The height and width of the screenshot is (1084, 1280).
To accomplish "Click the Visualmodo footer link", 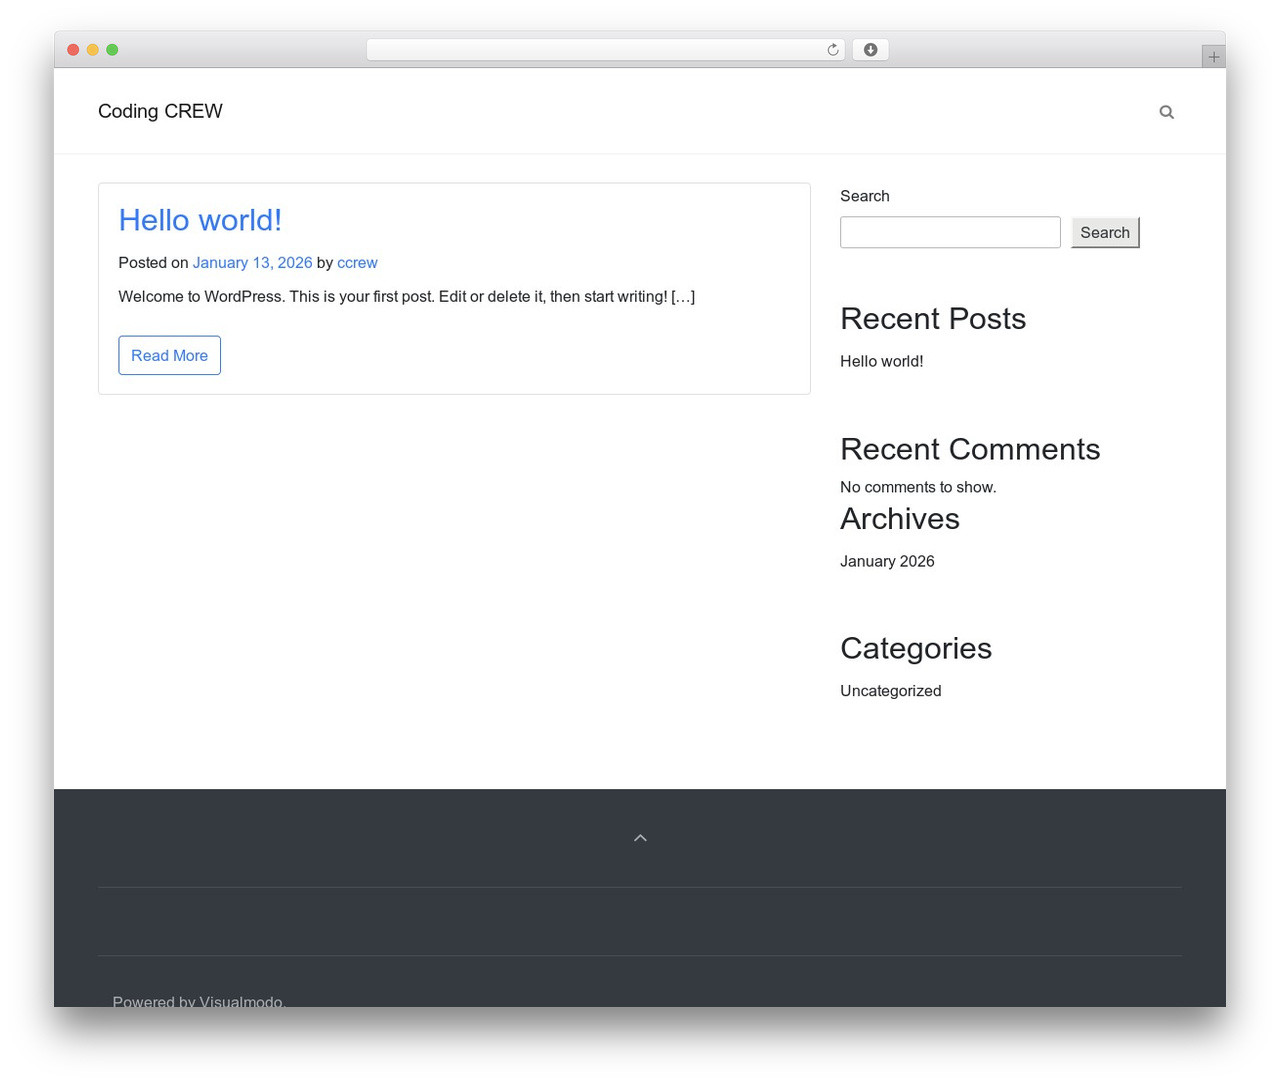I will pos(240,1000).
